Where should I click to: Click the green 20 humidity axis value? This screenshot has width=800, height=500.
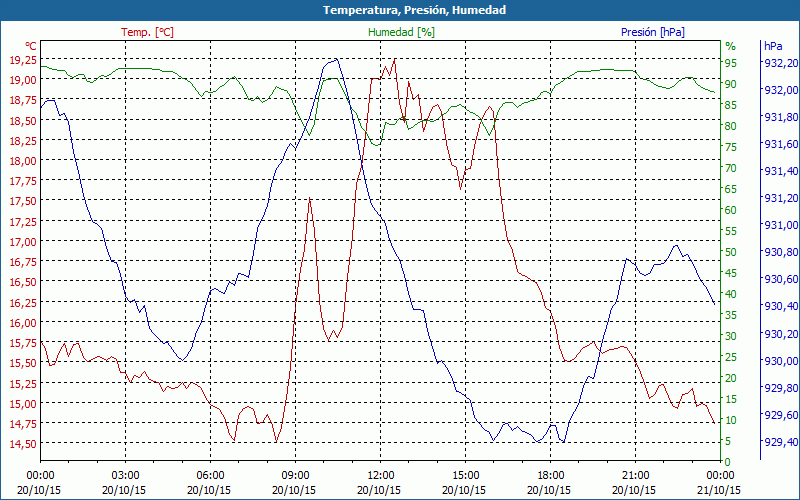pos(731,378)
